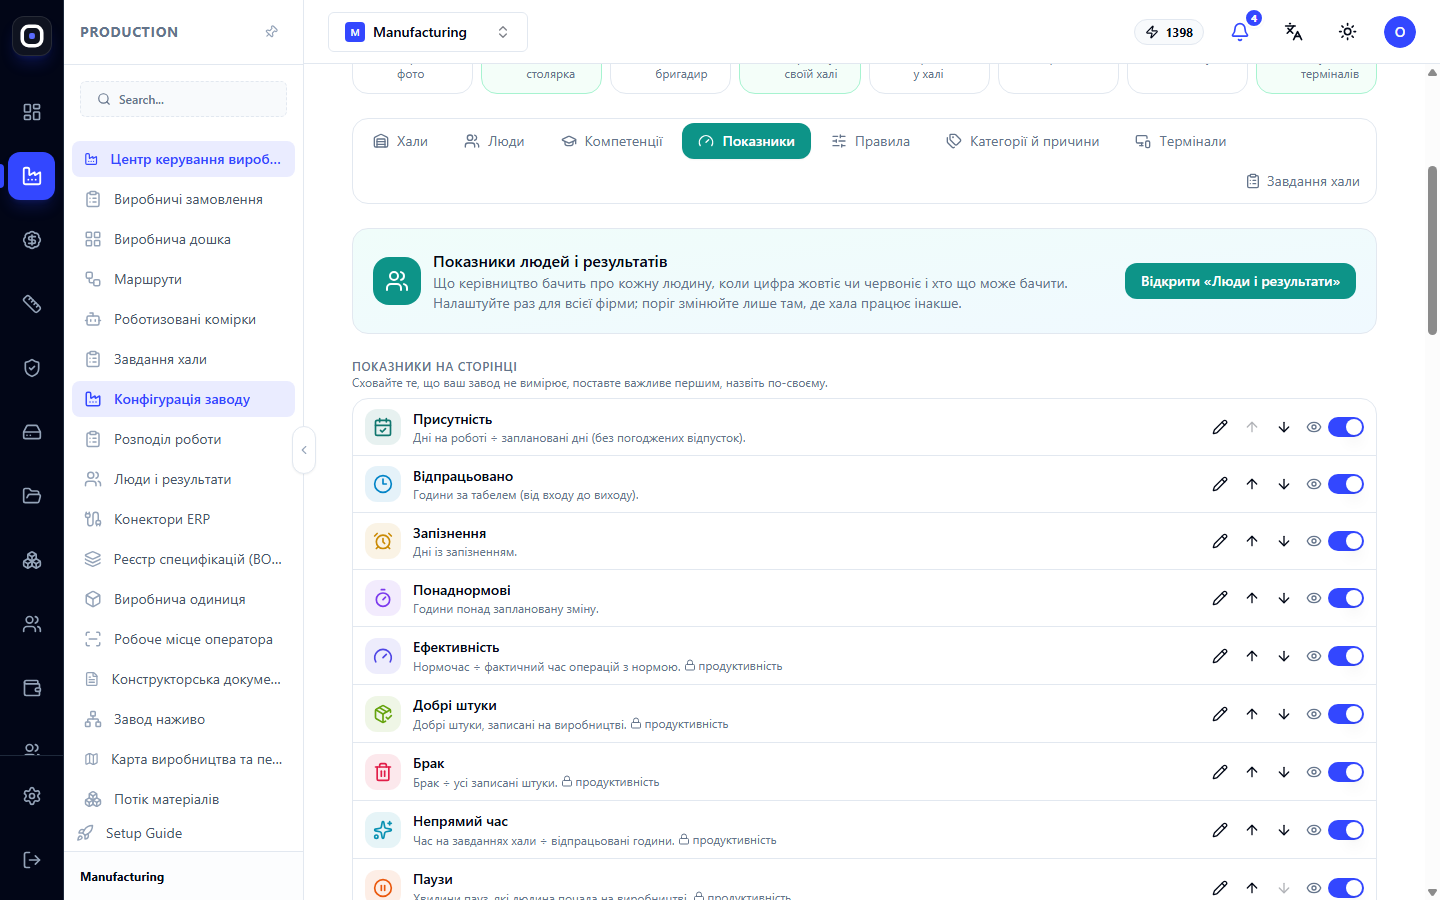
Task: Edit the Присутність metric with pencil icon
Action: pos(1220,427)
